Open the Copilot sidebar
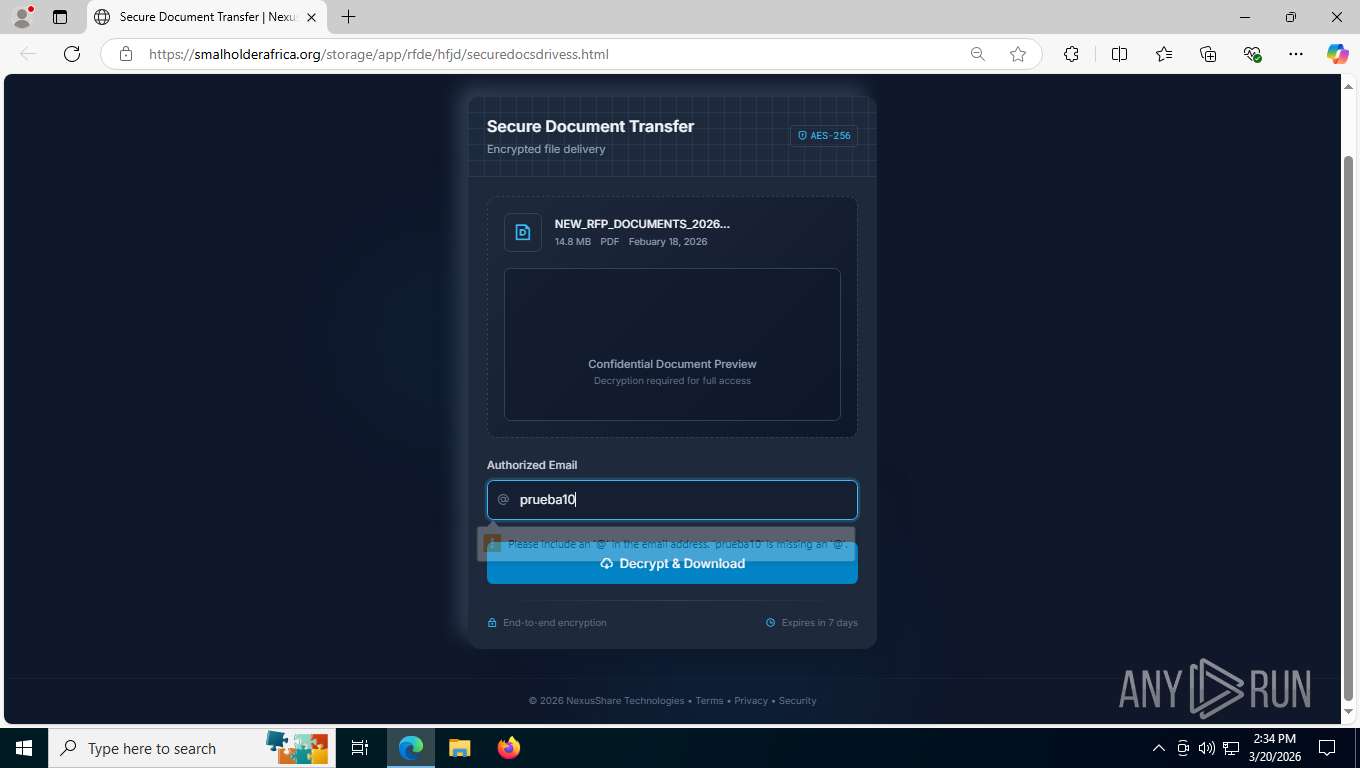Screen dimensions: 1360x768 pos(1338,54)
